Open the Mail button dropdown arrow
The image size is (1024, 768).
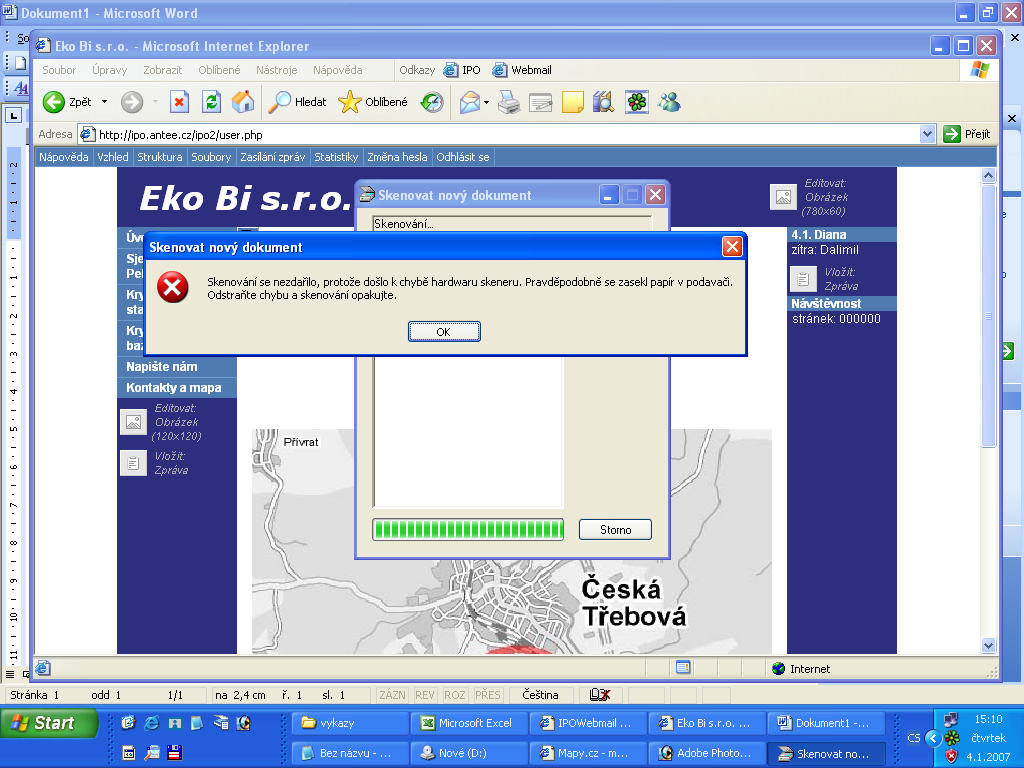487,103
